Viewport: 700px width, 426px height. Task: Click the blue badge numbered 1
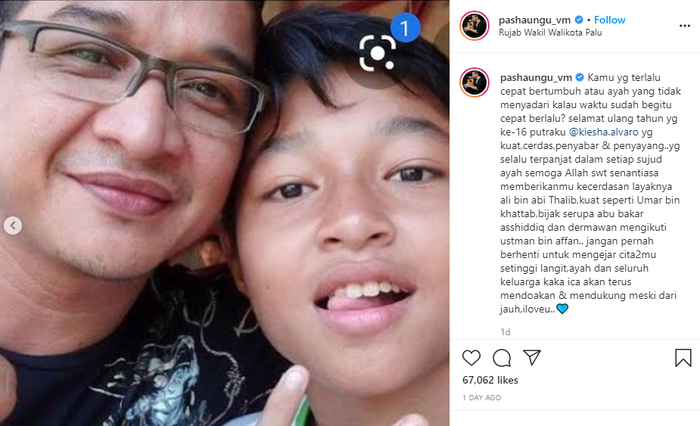pyautogui.click(x=405, y=28)
